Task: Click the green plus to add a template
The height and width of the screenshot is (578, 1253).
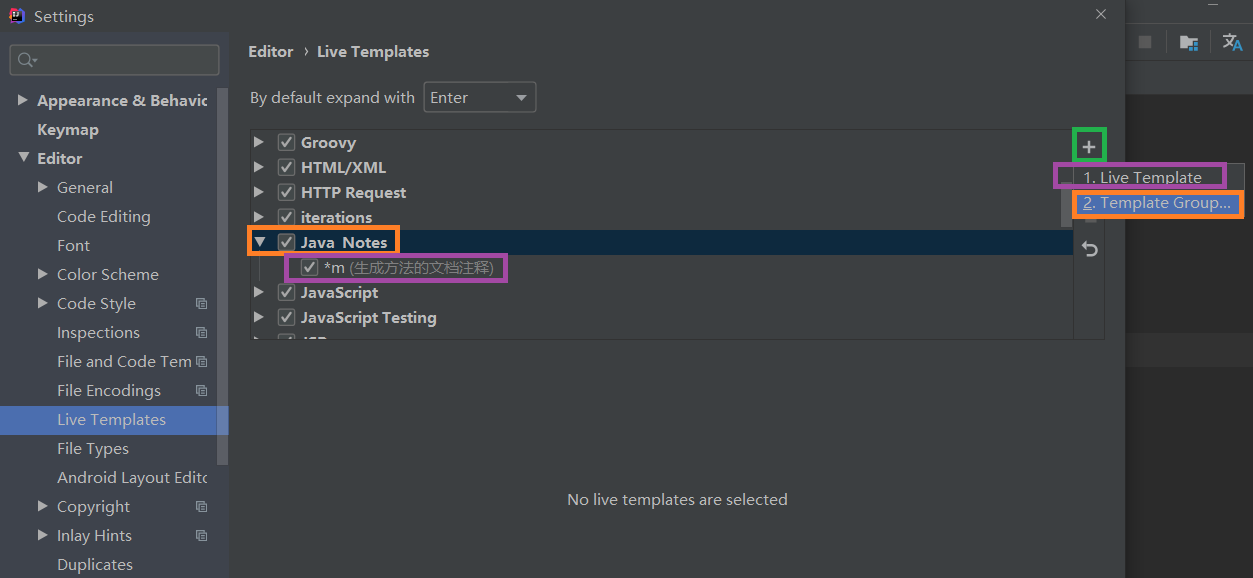Action: tap(1088, 144)
